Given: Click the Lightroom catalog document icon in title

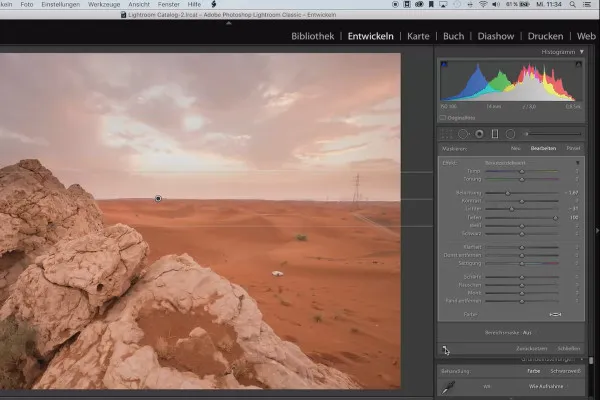Looking at the screenshot, I should [x=123, y=15].
